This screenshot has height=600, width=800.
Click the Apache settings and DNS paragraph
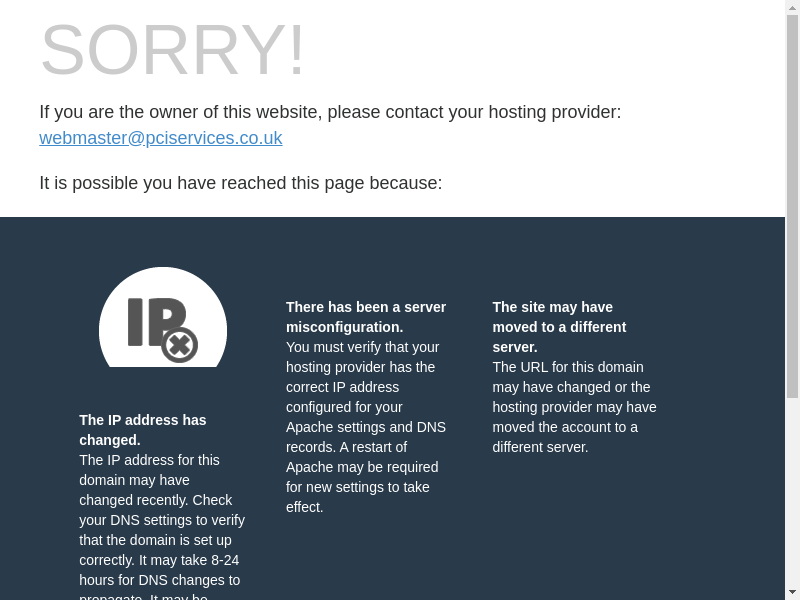366,427
